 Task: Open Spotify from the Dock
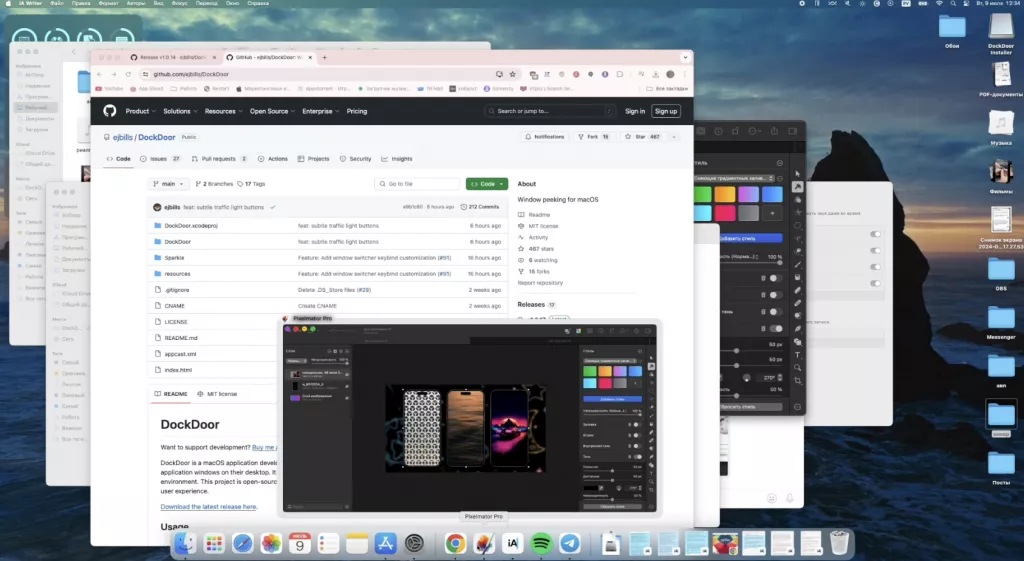tap(541, 543)
